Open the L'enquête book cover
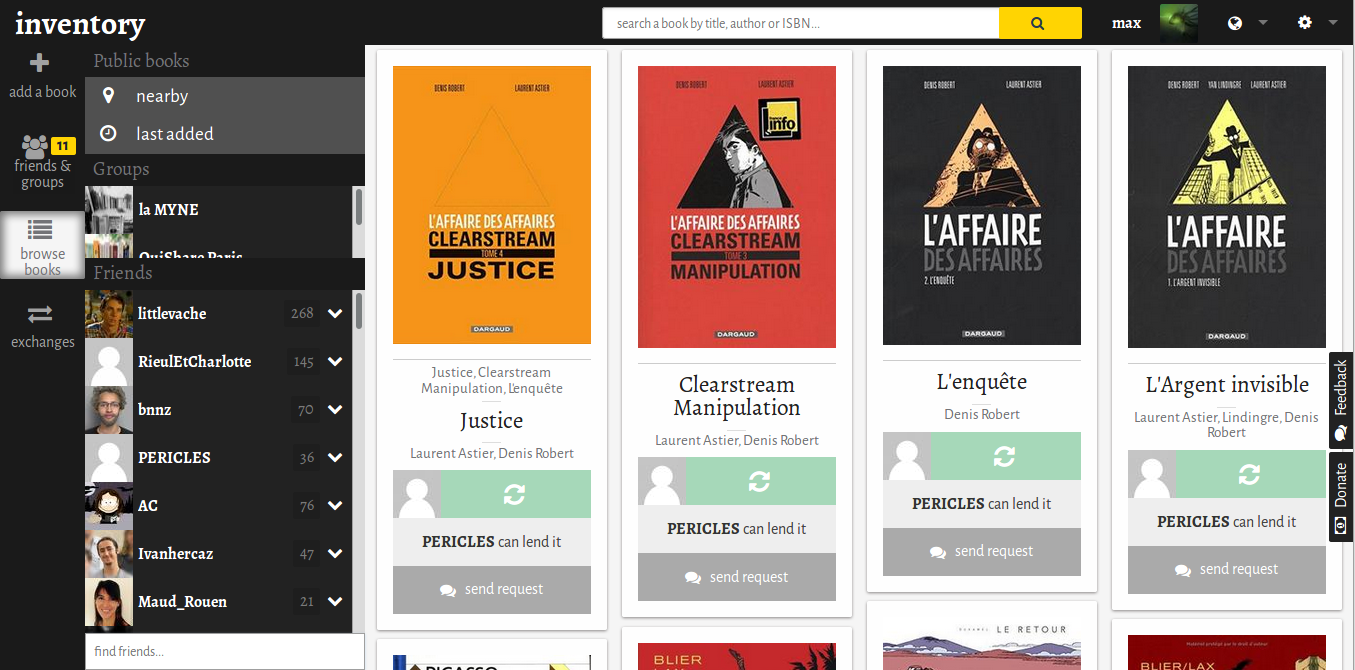 [982, 205]
